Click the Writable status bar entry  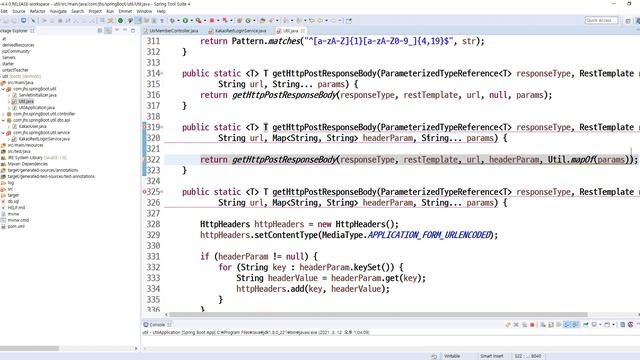pos(452,356)
